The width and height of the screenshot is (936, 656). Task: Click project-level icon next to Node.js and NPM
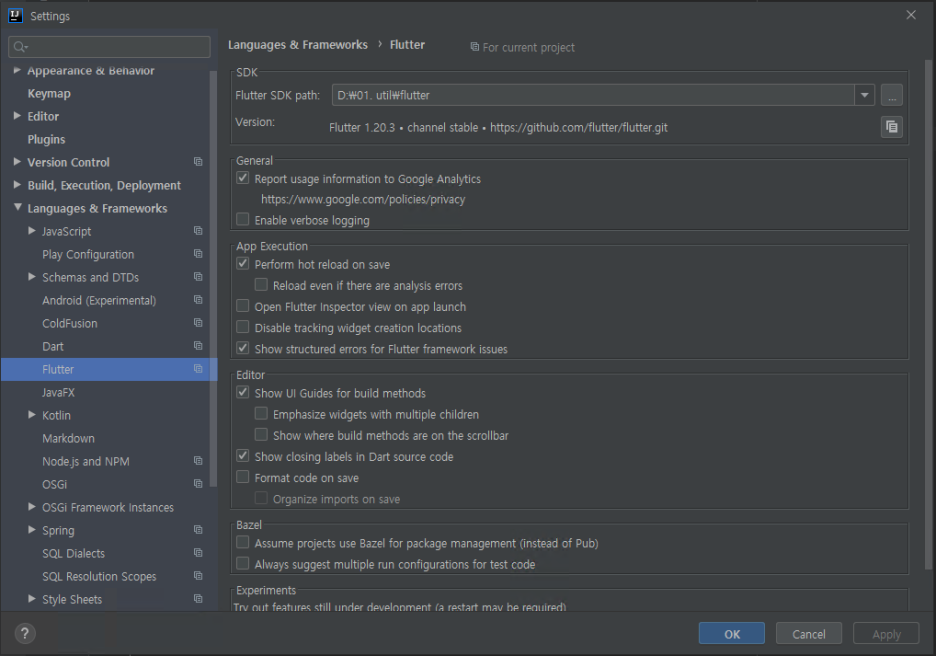198,461
